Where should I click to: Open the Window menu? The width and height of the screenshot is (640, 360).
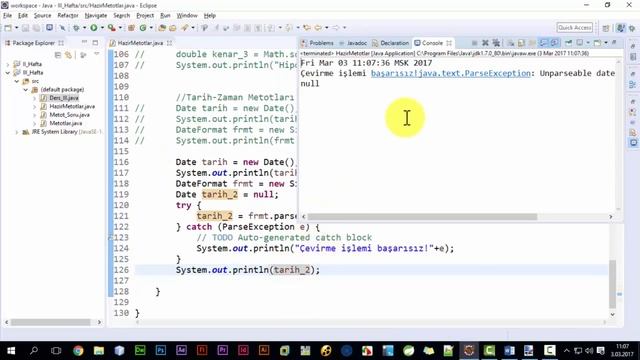click(x=187, y=16)
